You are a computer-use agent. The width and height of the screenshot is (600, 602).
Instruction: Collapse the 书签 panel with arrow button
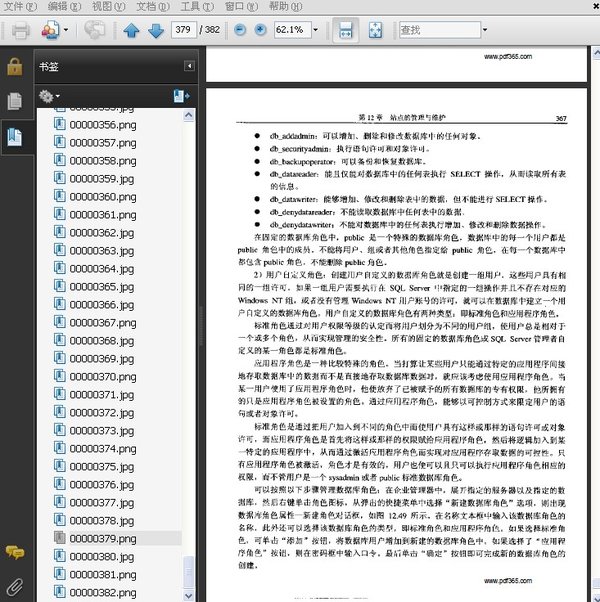point(189,66)
